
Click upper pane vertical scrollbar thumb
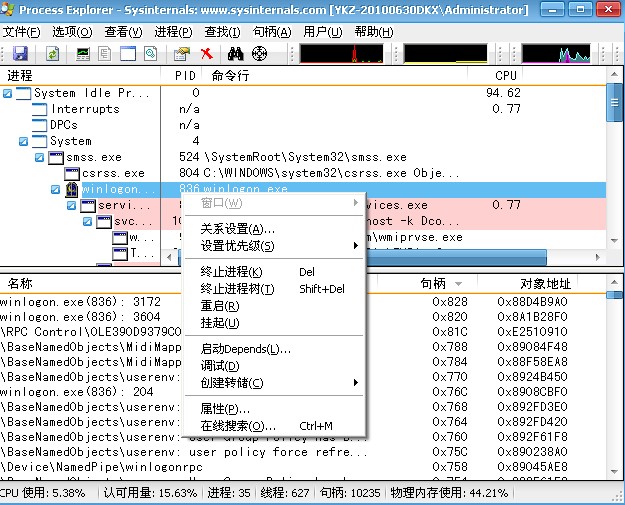615,103
